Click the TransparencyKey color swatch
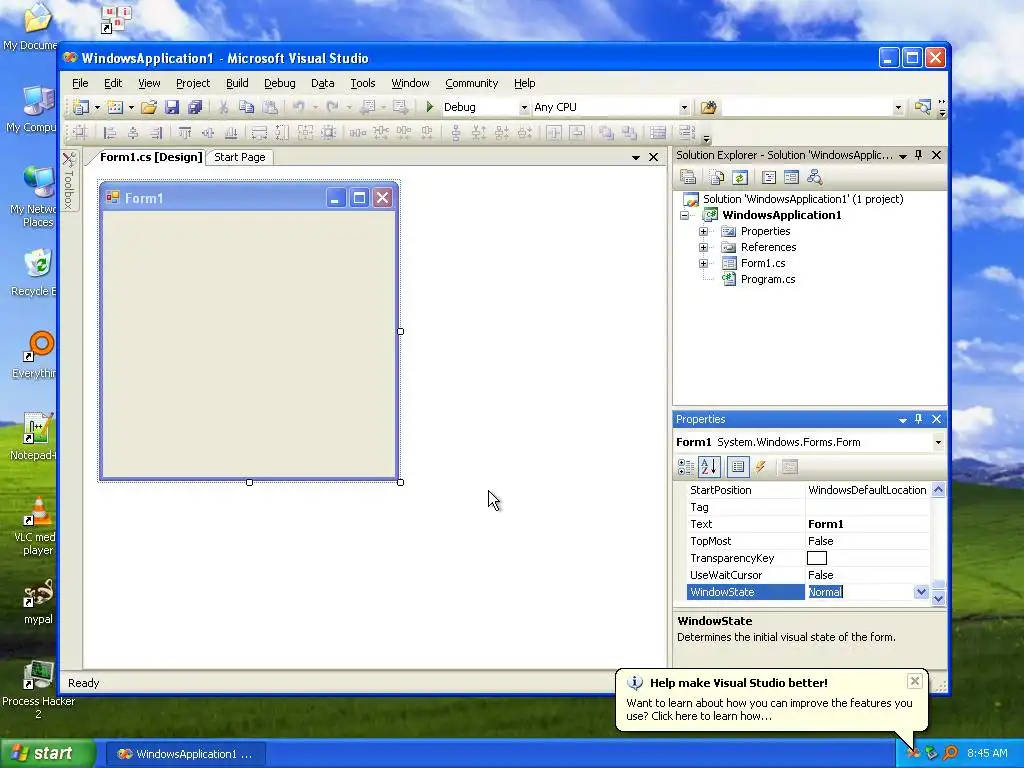Image resolution: width=1024 pixels, height=768 pixels. [x=817, y=558]
